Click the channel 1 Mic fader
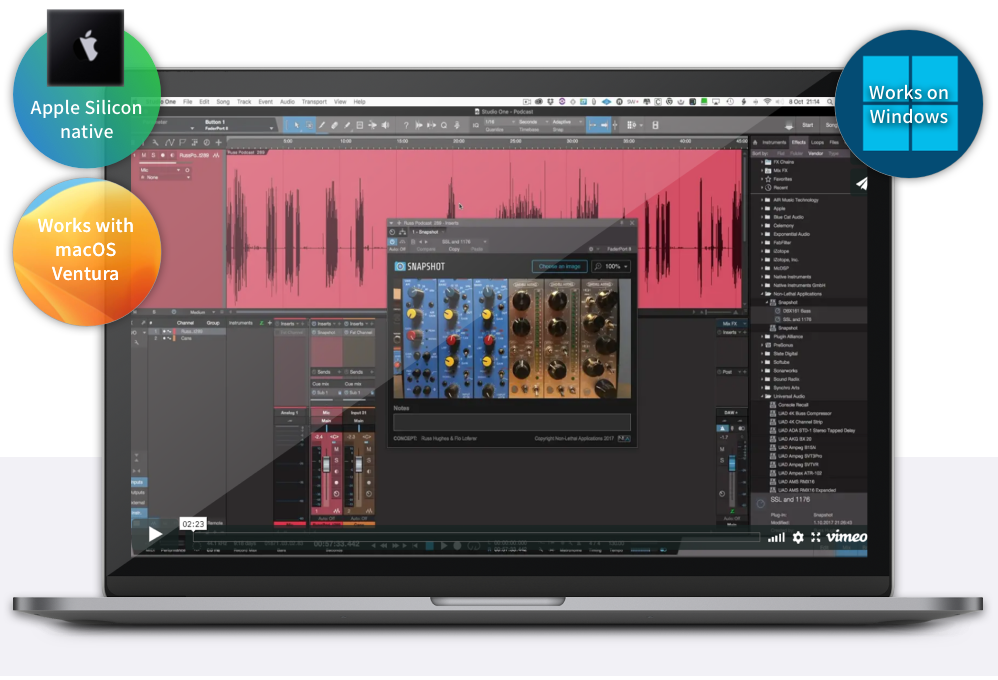The height and width of the screenshot is (680, 998). [326, 466]
